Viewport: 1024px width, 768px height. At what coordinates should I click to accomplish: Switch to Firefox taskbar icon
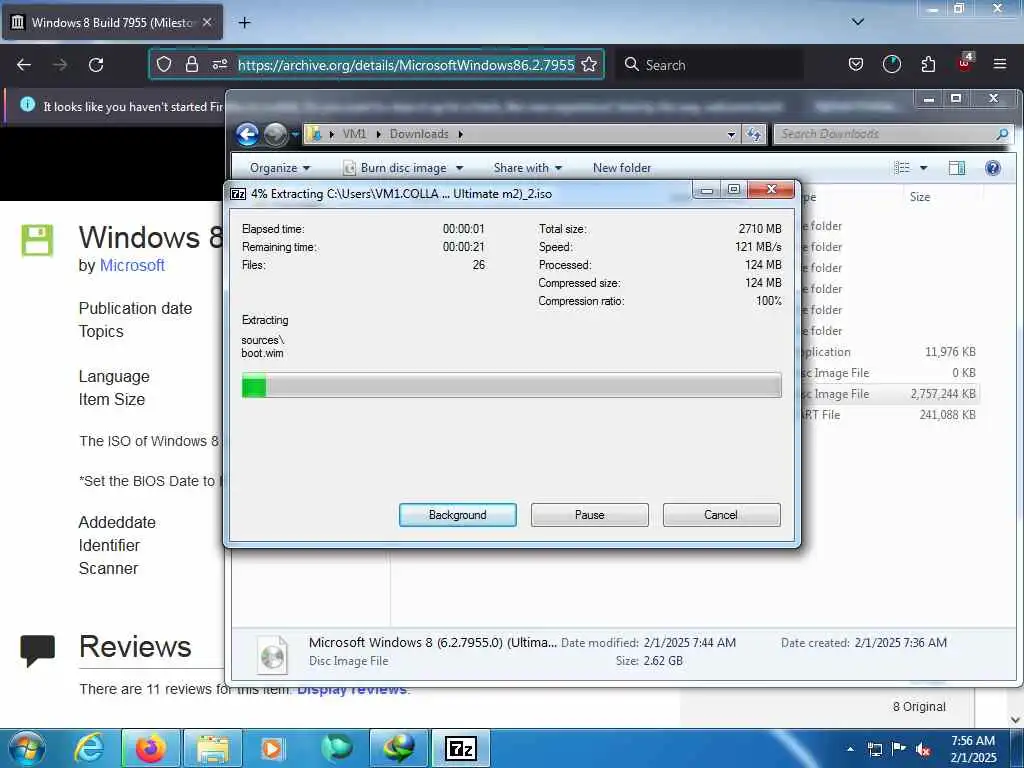click(x=150, y=748)
